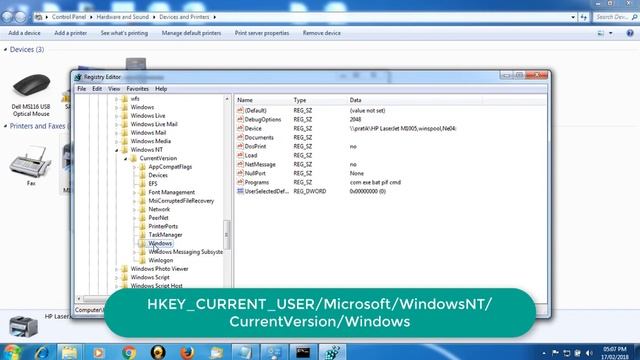Collapse the CurrentVersion registry key
This screenshot has height=360, width=640.
(x=125, y=158)
